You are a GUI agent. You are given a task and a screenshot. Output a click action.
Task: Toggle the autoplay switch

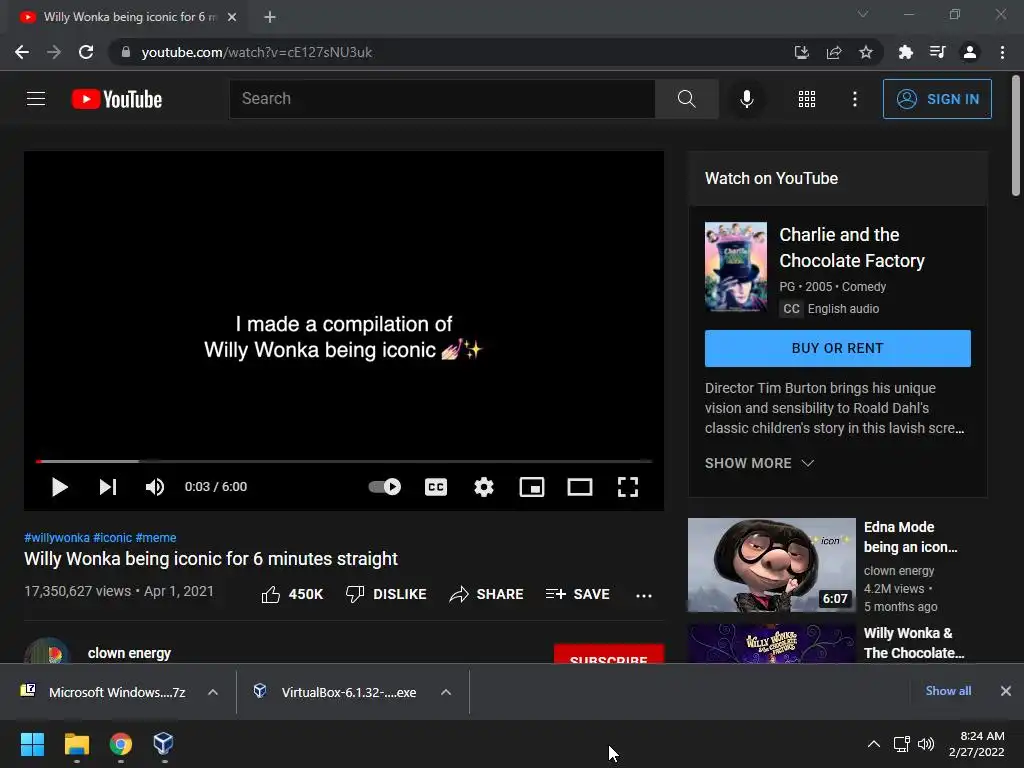pos(385,487)
